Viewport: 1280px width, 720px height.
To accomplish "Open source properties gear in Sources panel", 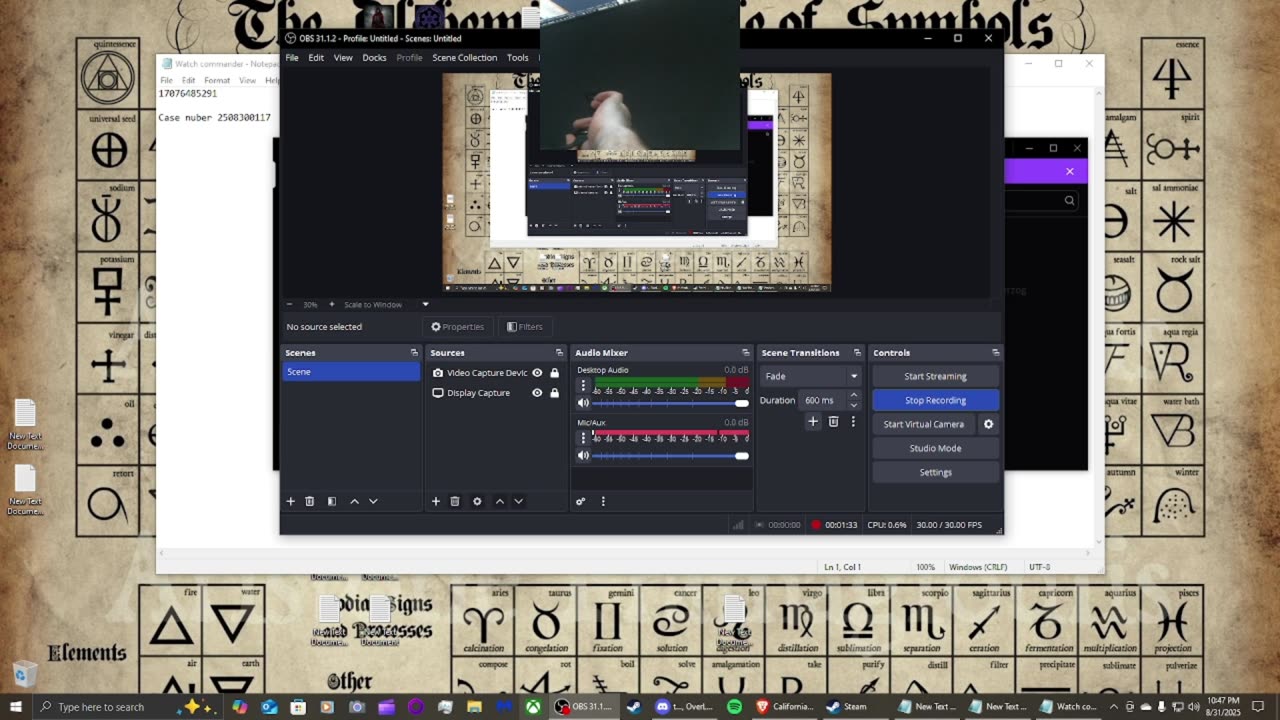I will (477, 501).
